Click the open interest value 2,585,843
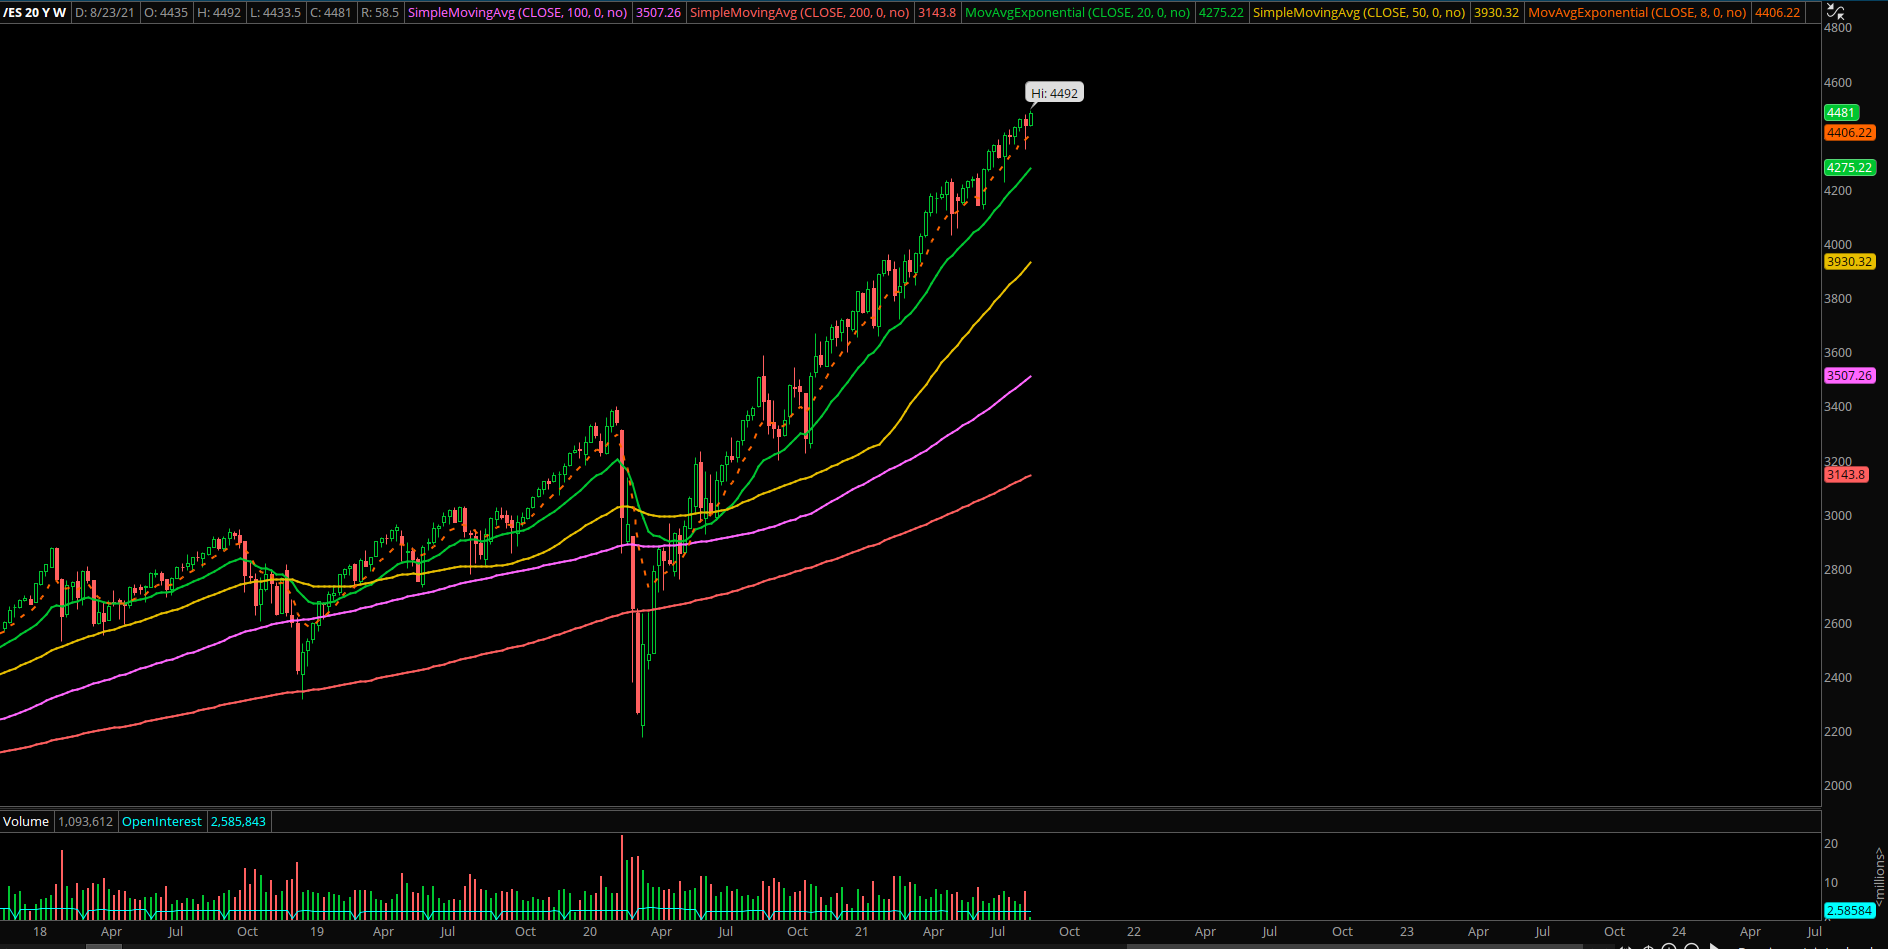 tap(238, 822)
